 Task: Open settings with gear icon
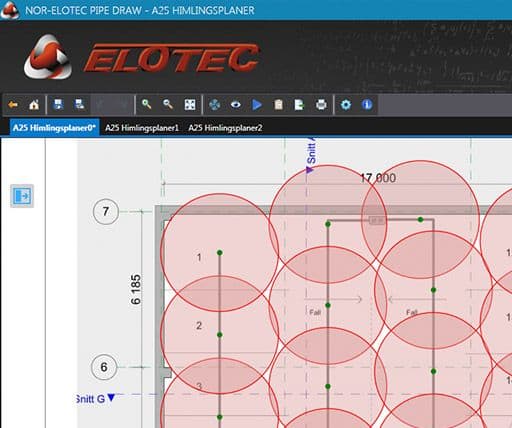pyautogui.click(x=346, y=105)
